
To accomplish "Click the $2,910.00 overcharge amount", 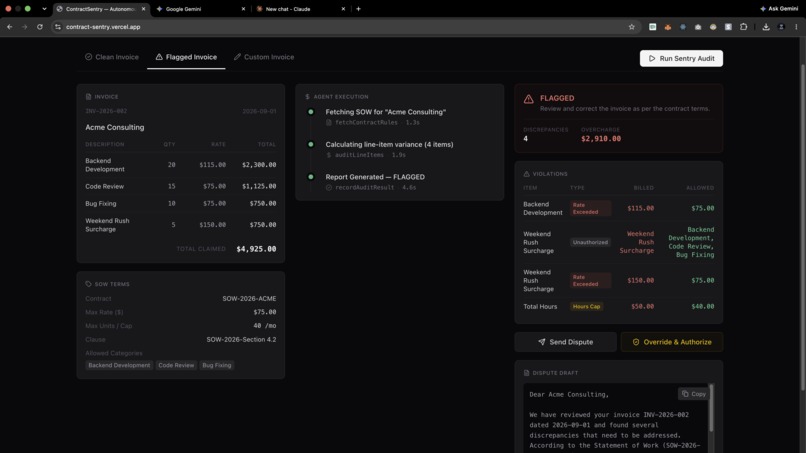I will 601,139.
